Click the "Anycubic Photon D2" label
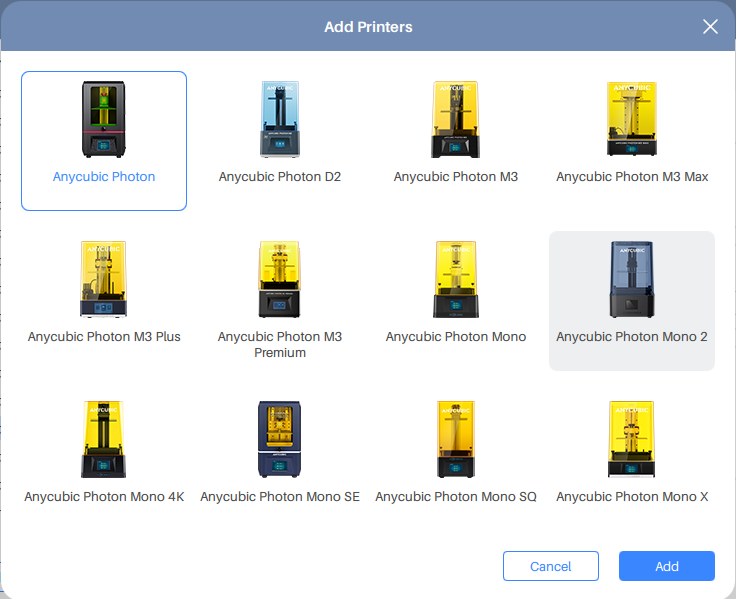The image size is (736, 599). coord(280,177)
